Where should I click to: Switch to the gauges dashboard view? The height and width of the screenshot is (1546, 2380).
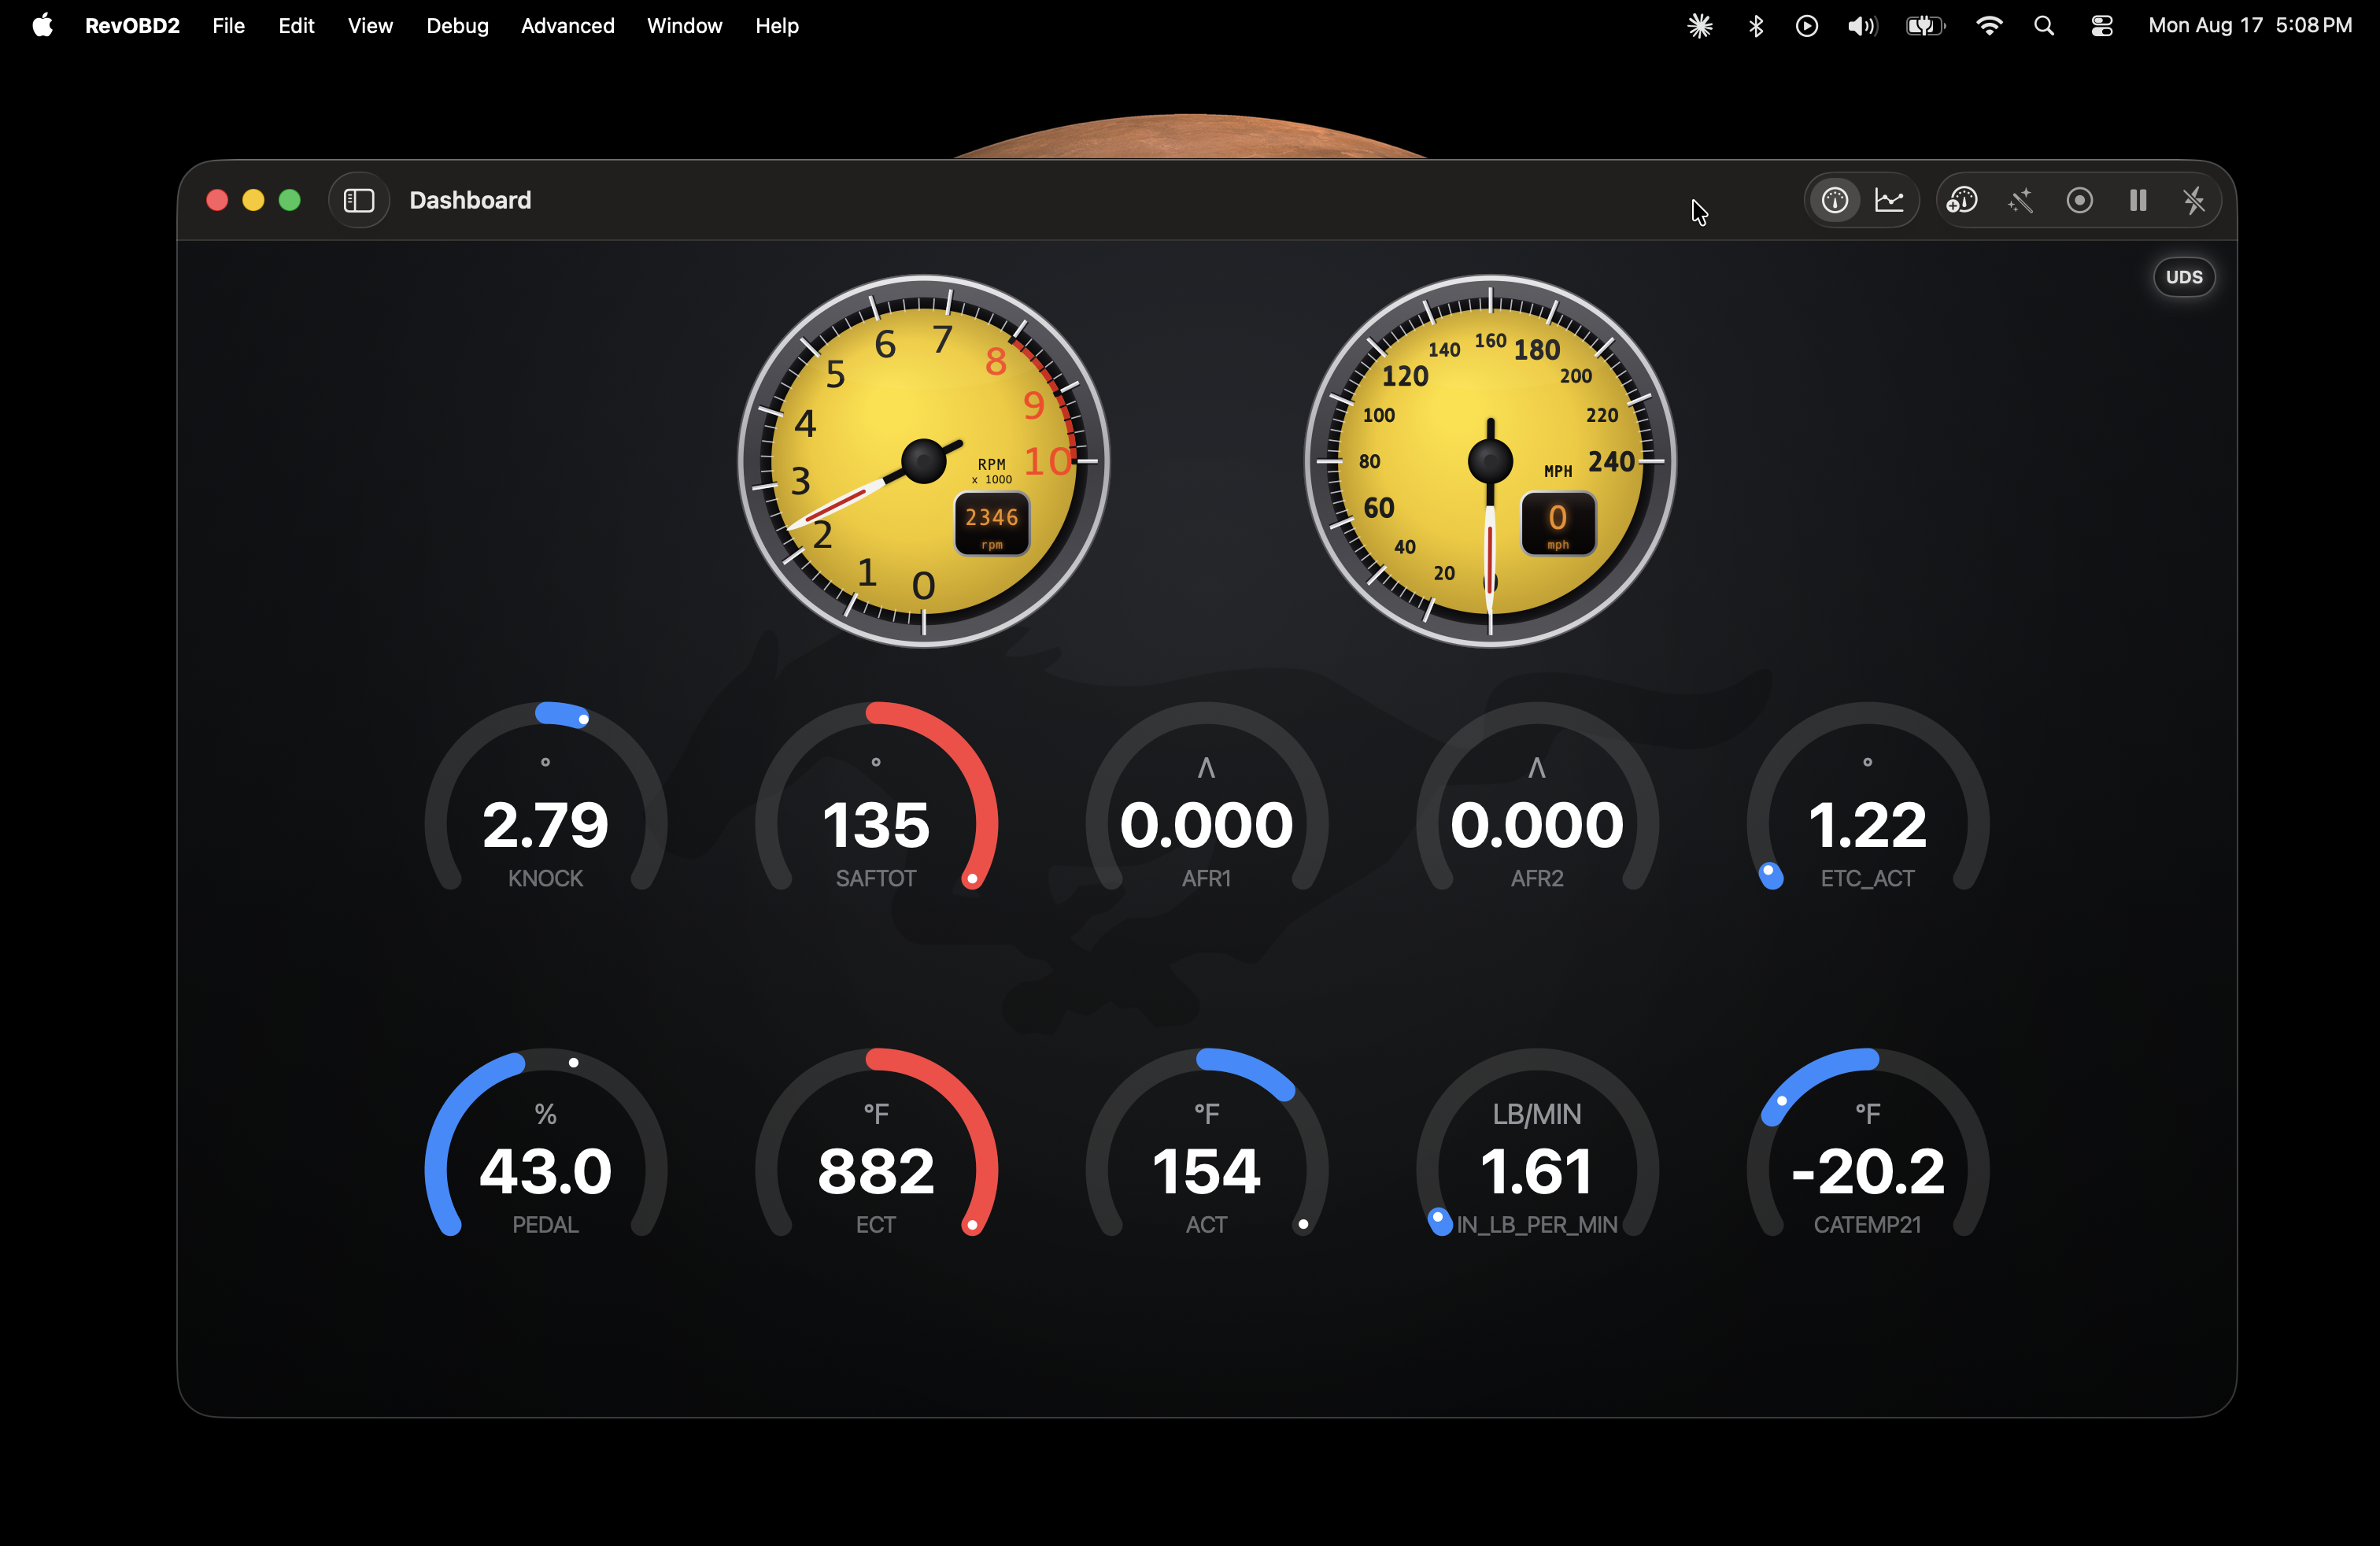1834,200
